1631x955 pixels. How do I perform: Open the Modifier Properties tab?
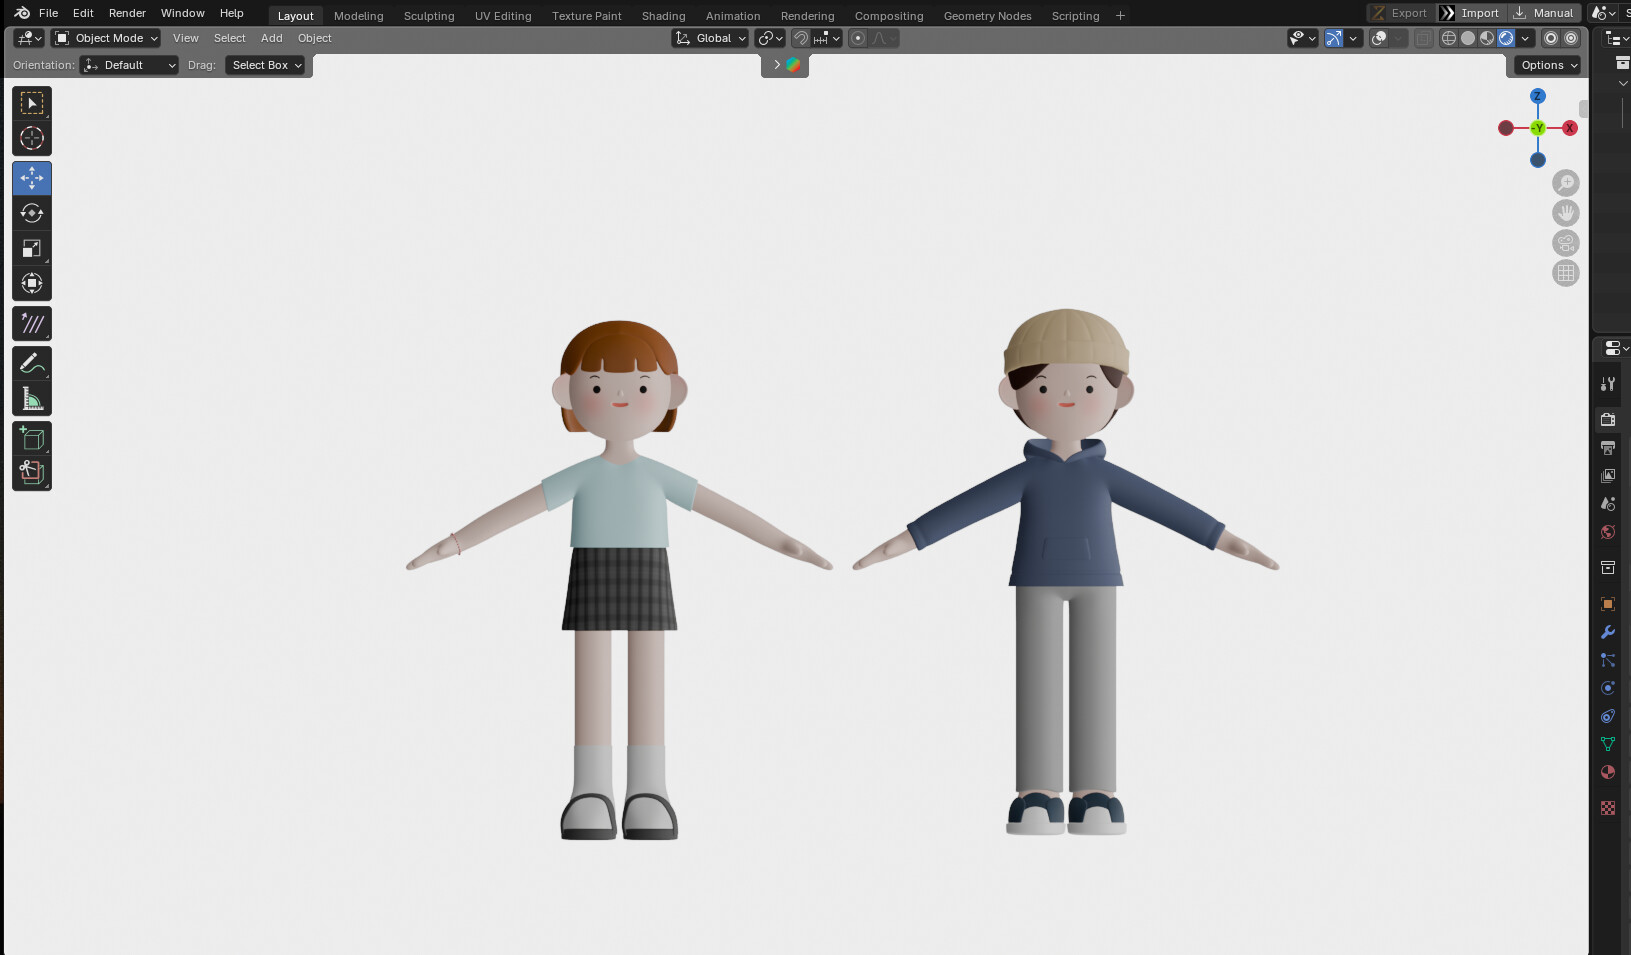point(1608,631)
